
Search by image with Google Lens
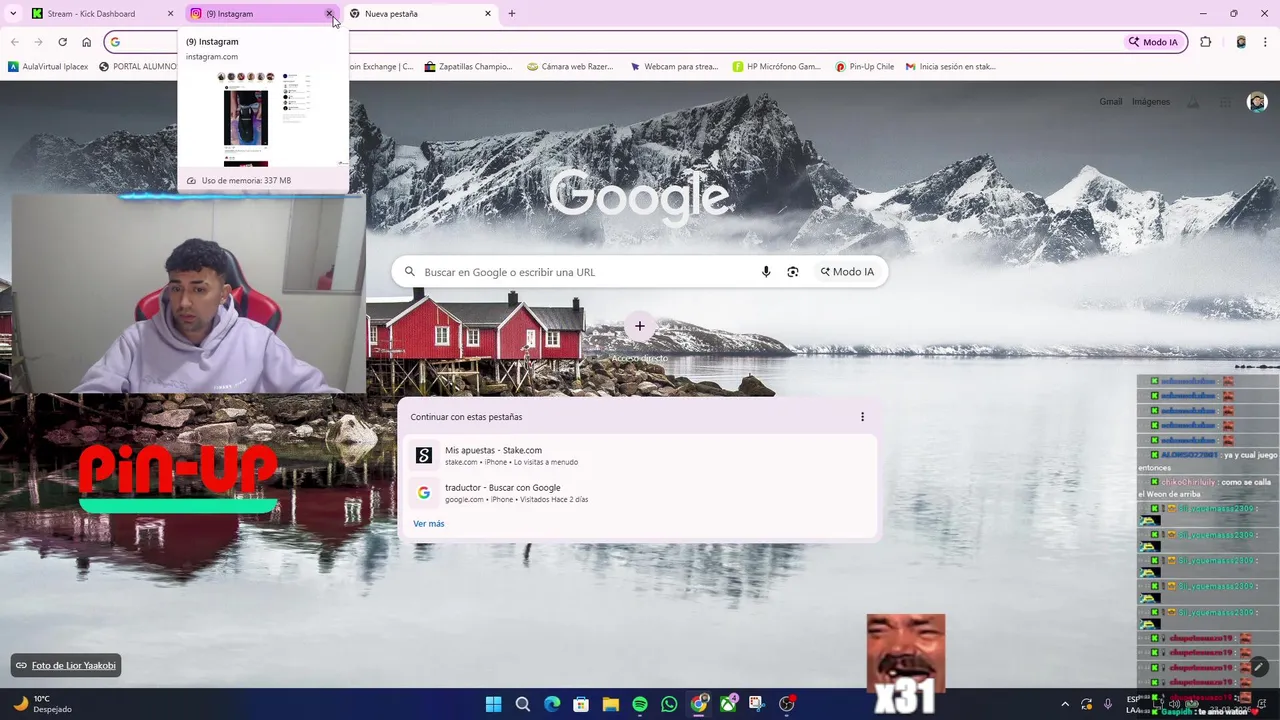coord(793,272)
